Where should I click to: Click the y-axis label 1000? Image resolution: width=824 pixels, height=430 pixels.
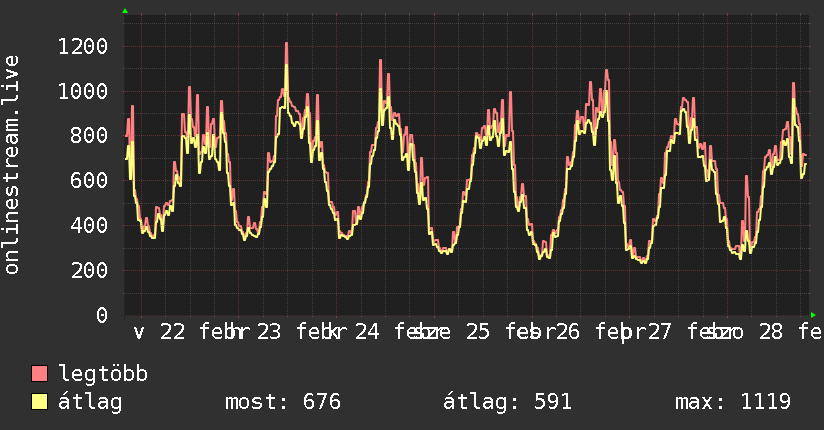point(83,91)
